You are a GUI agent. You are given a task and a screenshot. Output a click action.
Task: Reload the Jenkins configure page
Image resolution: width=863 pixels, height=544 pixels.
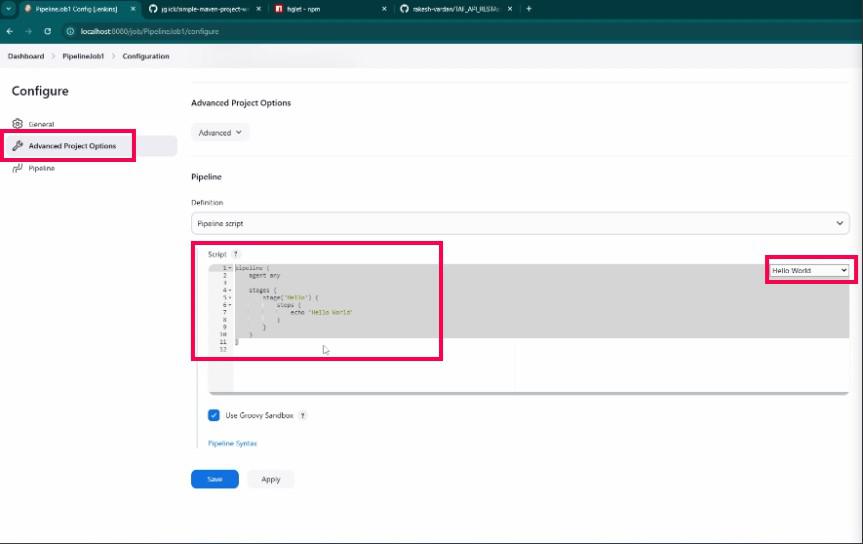pyautogui.click(x=48, y=31)
